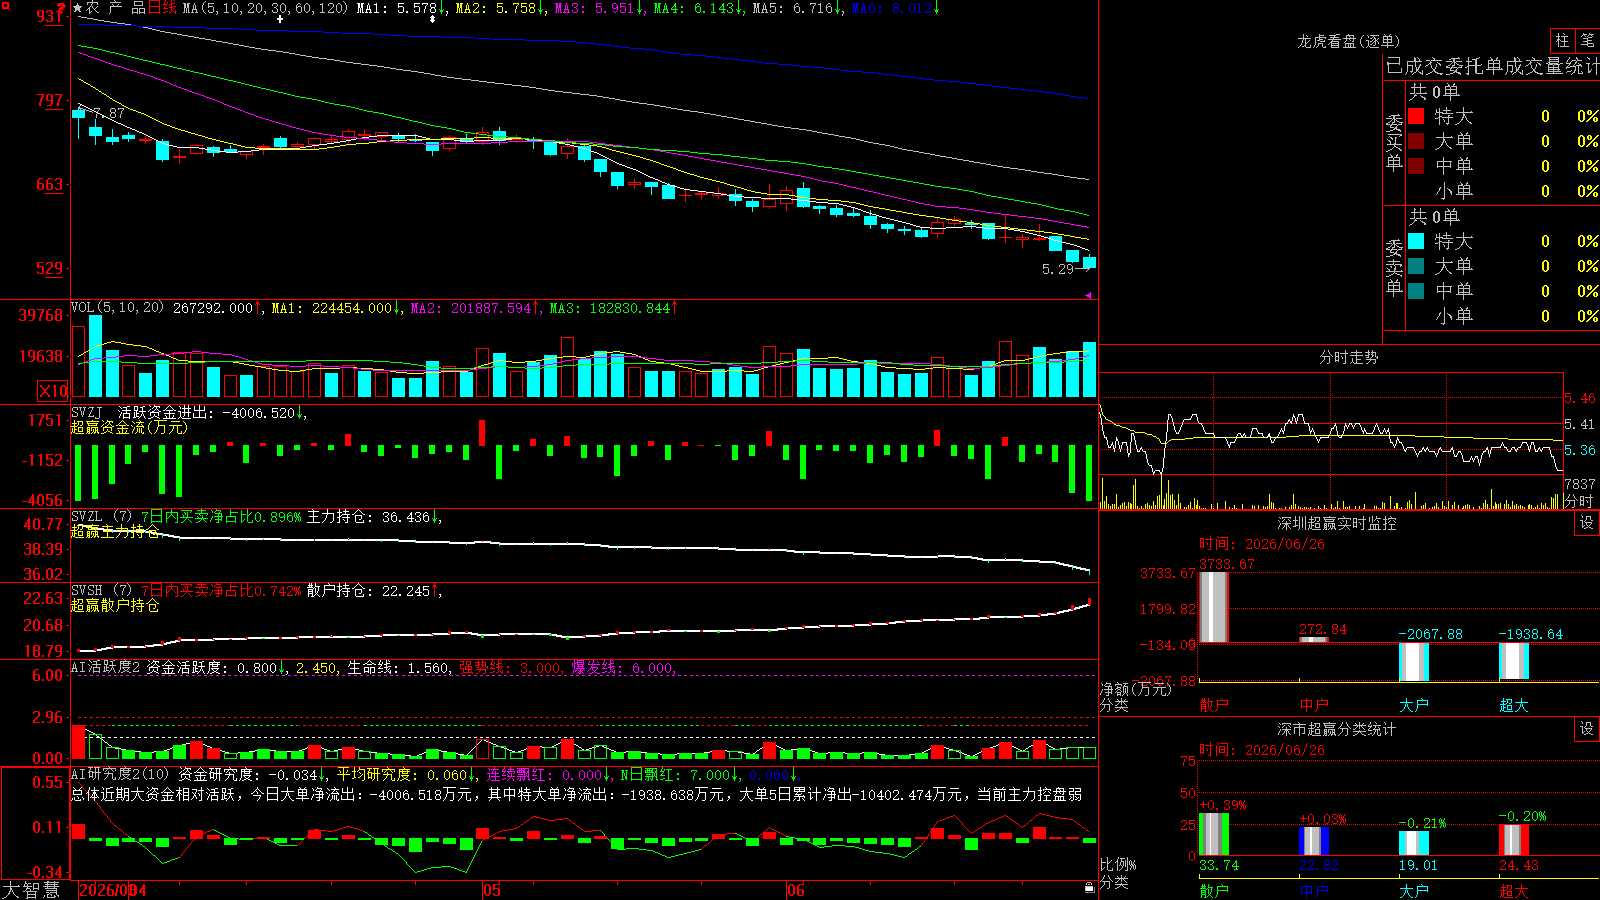This screenshot has height=900, width=1600.
Task: Click the 爆发线: 6.000 reading
Action: (625, 668)
